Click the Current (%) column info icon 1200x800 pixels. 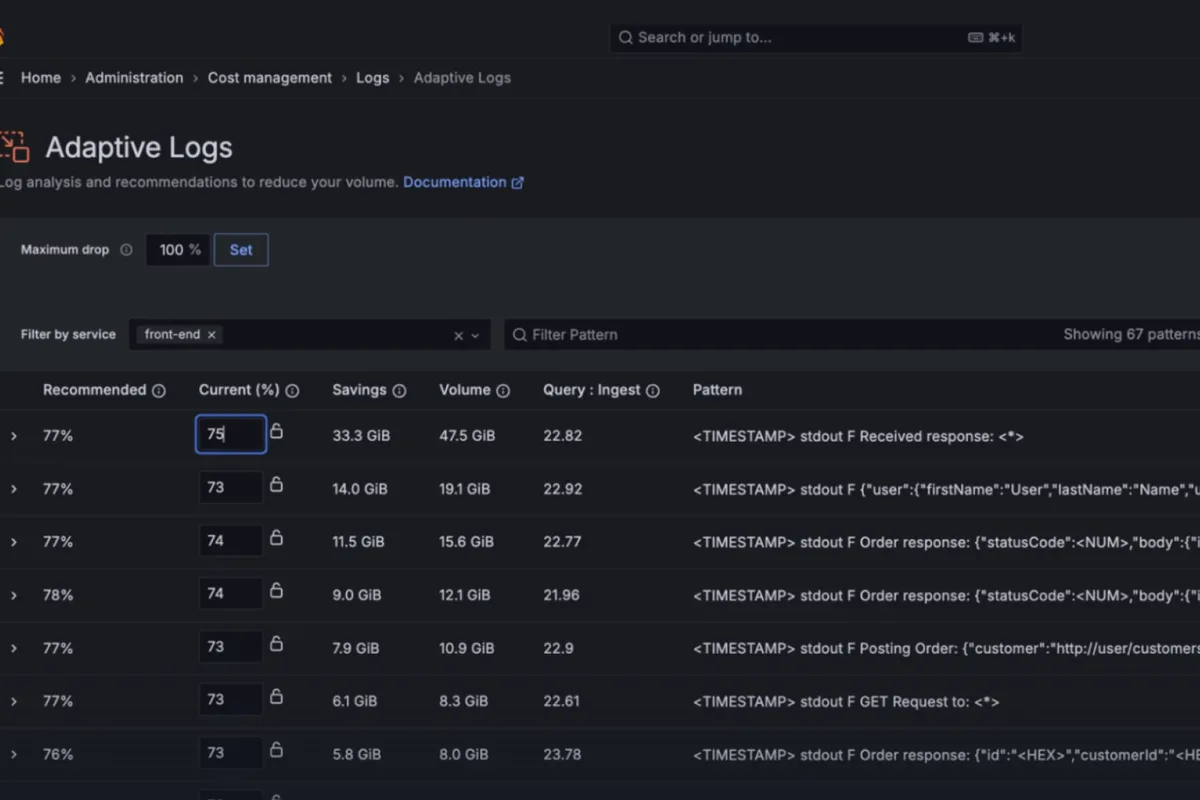coord(292,391)
